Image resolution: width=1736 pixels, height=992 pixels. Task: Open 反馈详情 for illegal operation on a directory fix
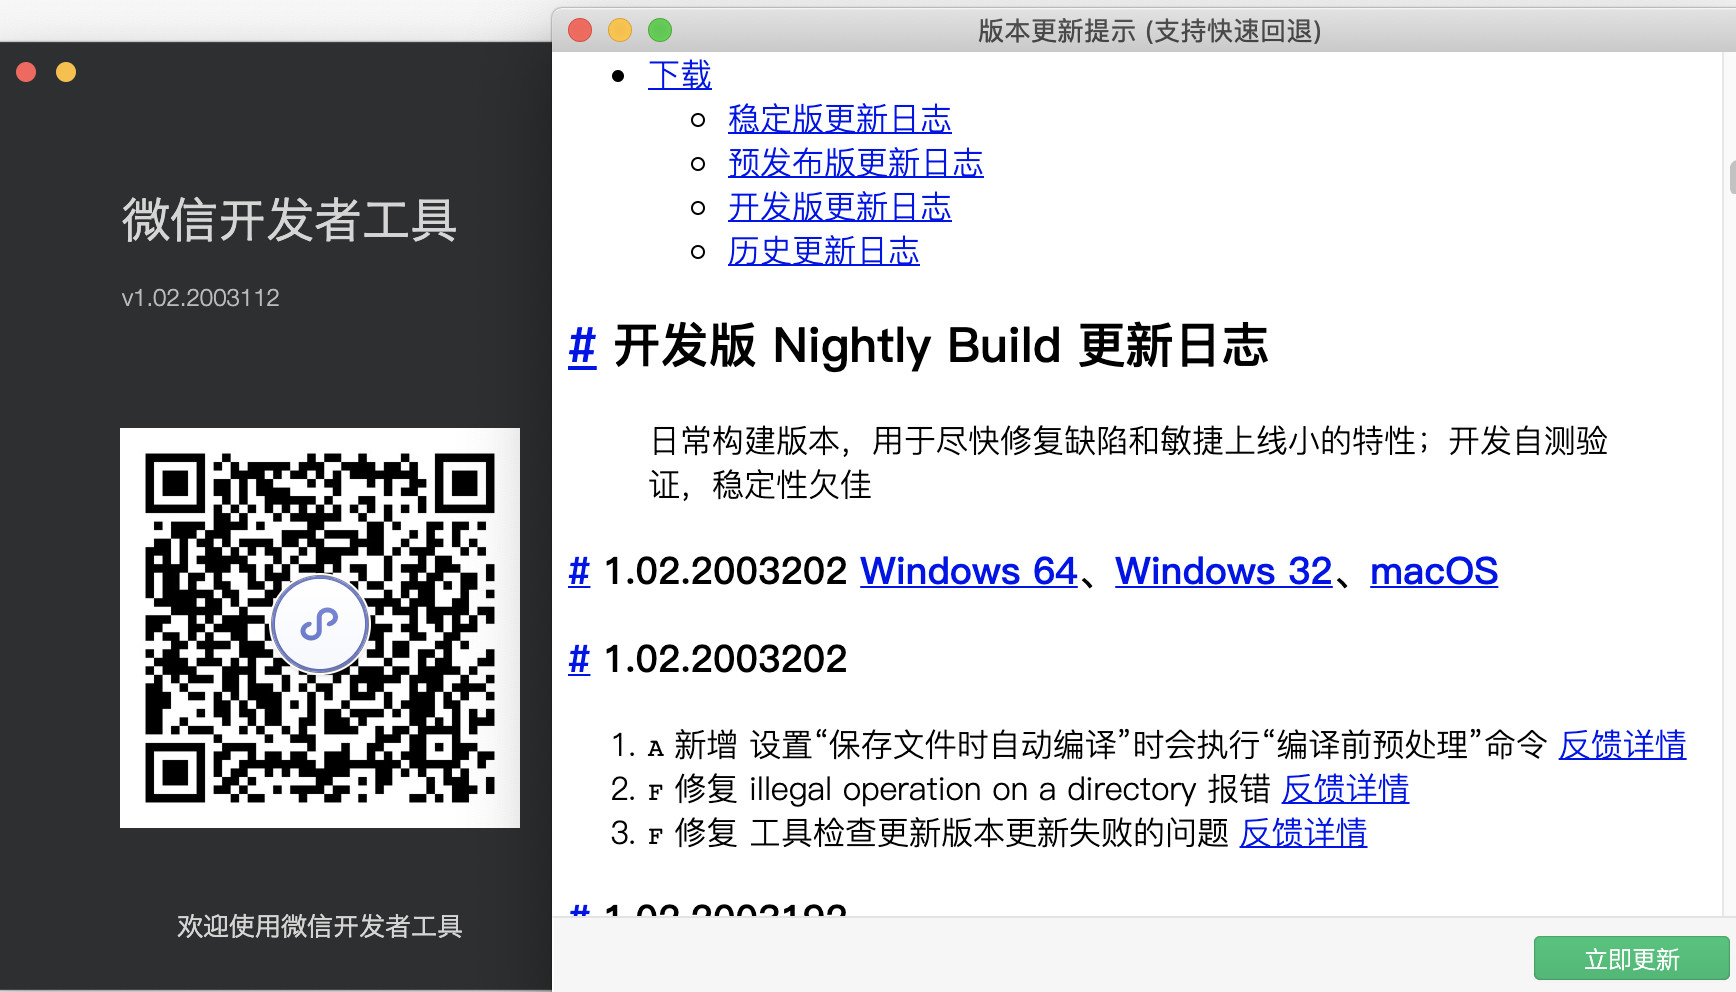click(x=1345, y=789)
